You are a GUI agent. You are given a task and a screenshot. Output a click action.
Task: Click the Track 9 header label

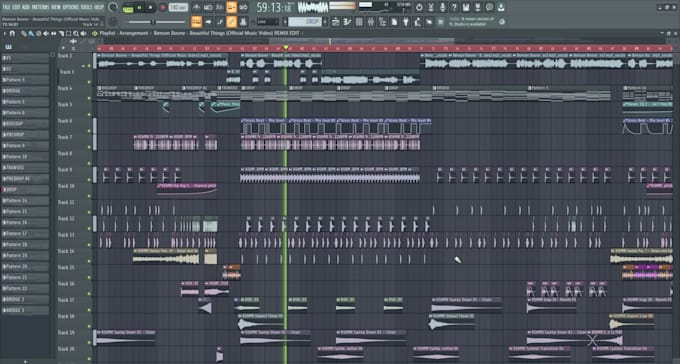click(x=66, y=170)
